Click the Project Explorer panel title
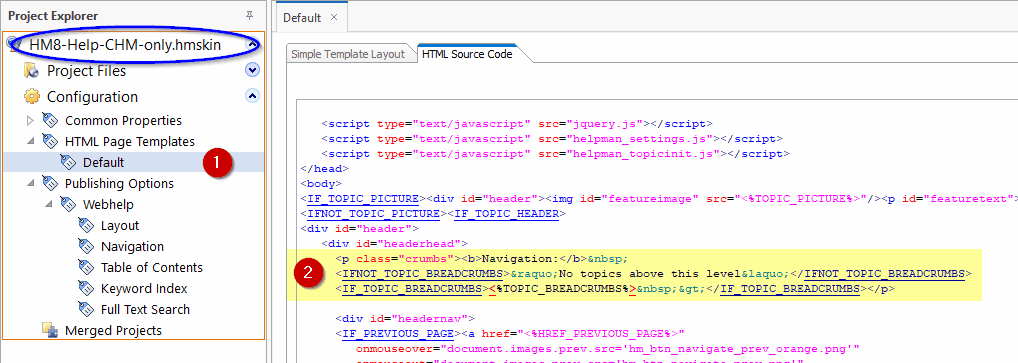The height and width of the screenshot is (363, 1018). point(53,15)
